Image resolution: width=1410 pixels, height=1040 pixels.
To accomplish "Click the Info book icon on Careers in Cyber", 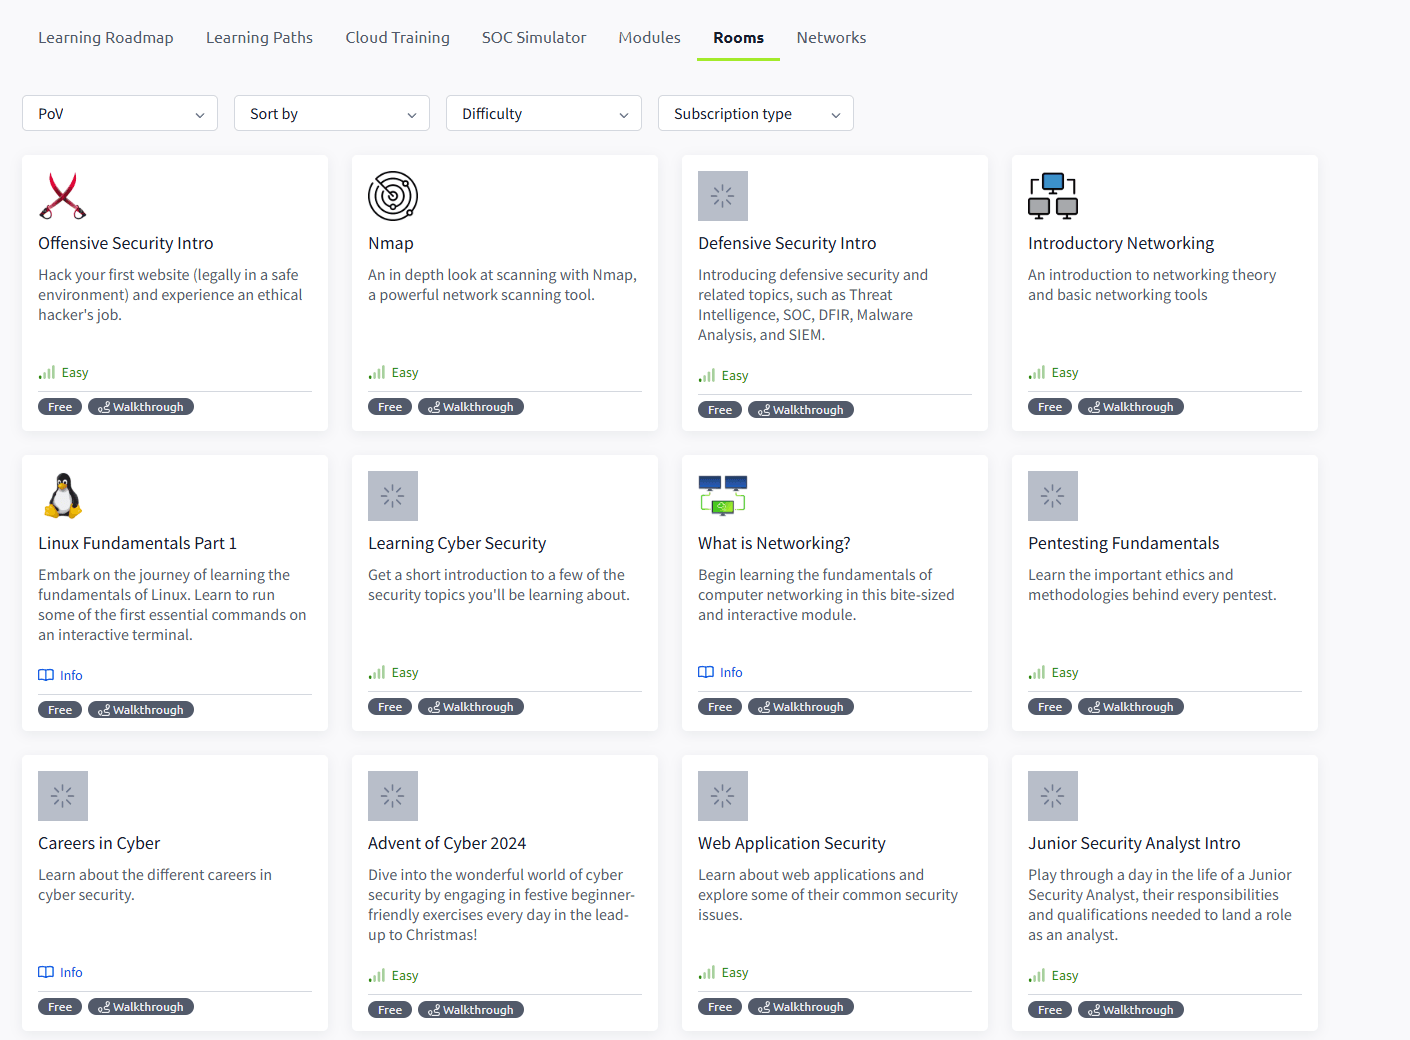I will pyautogui.click(x=46, y=972).
